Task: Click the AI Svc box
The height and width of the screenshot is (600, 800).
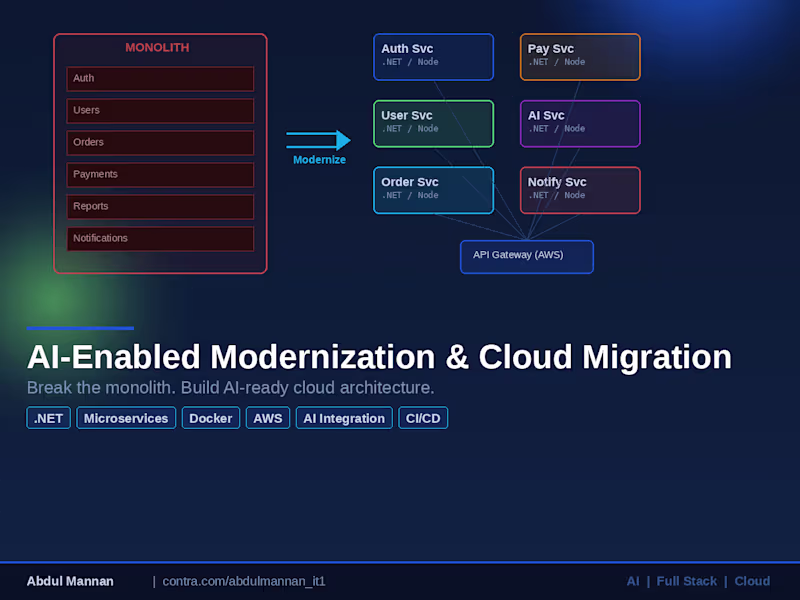Action: pyautogui.click(x=580, y=124)
